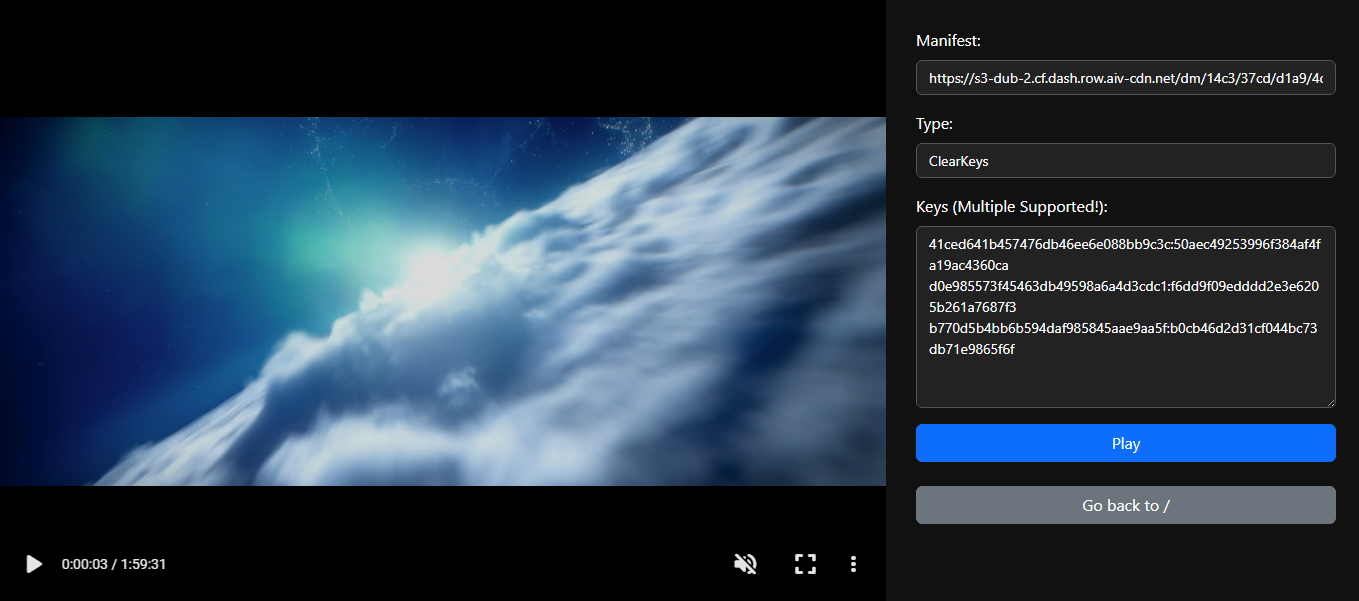The image size is (1359, 601).
Task: Play the video with the triangle icon
Action: click(x=34, y=564)
